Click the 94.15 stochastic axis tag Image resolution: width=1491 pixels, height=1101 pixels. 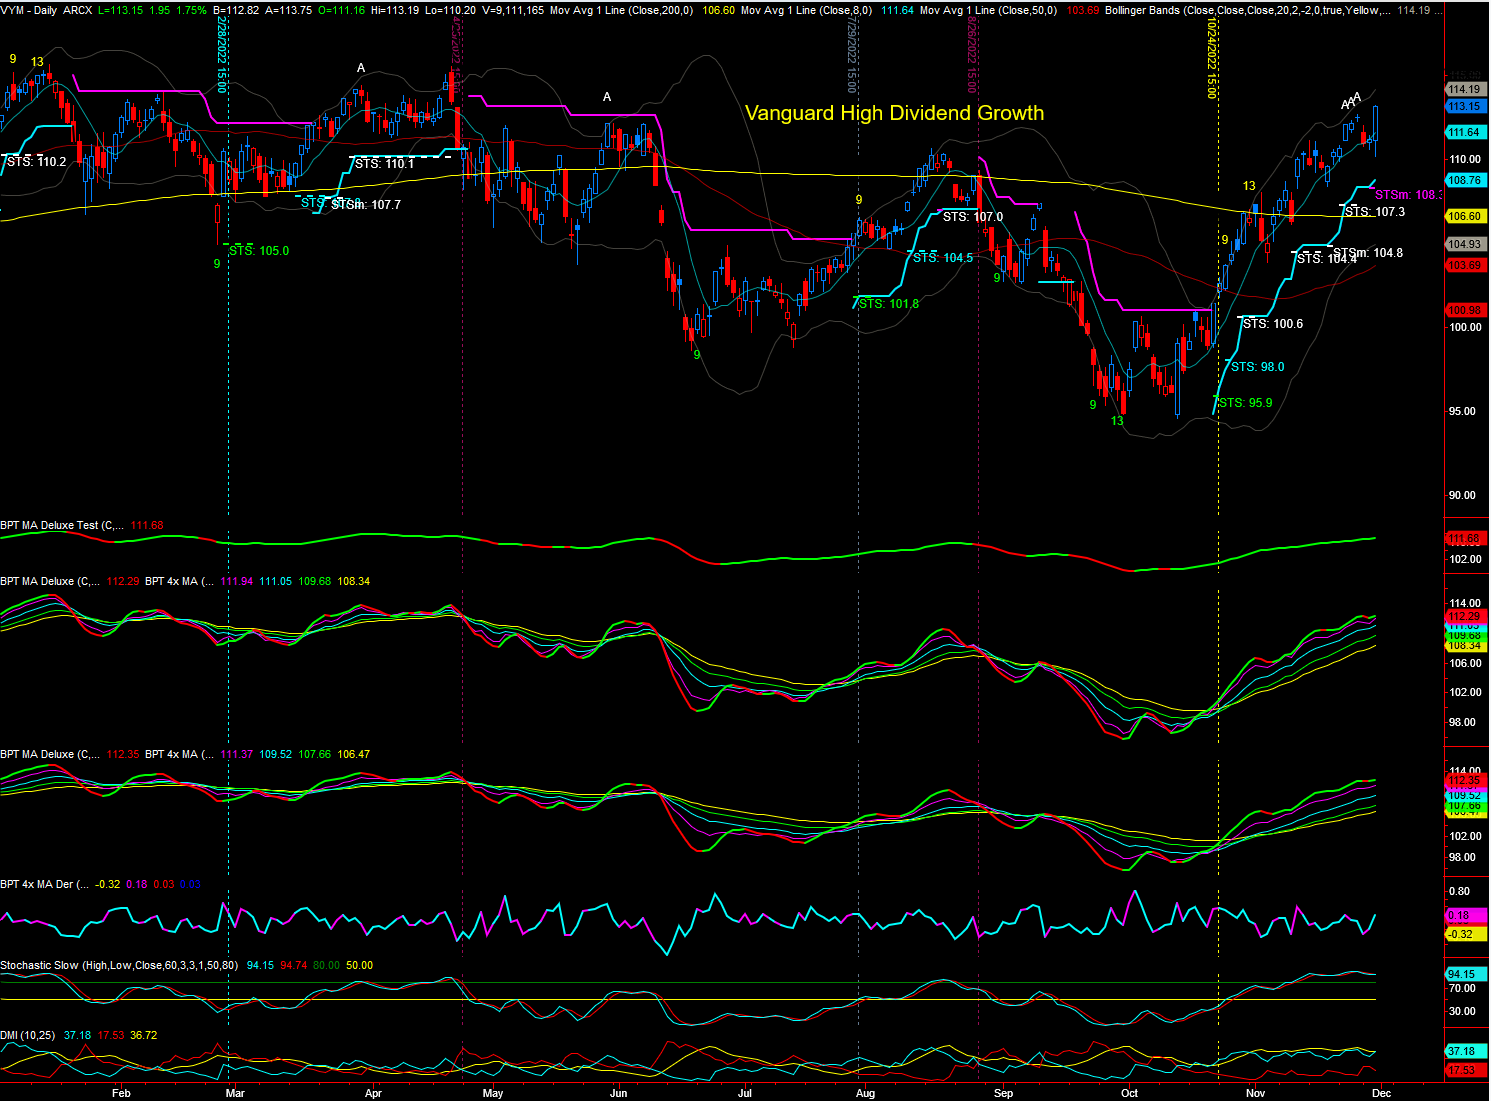pyautogui.click(x=1464, y=974)
